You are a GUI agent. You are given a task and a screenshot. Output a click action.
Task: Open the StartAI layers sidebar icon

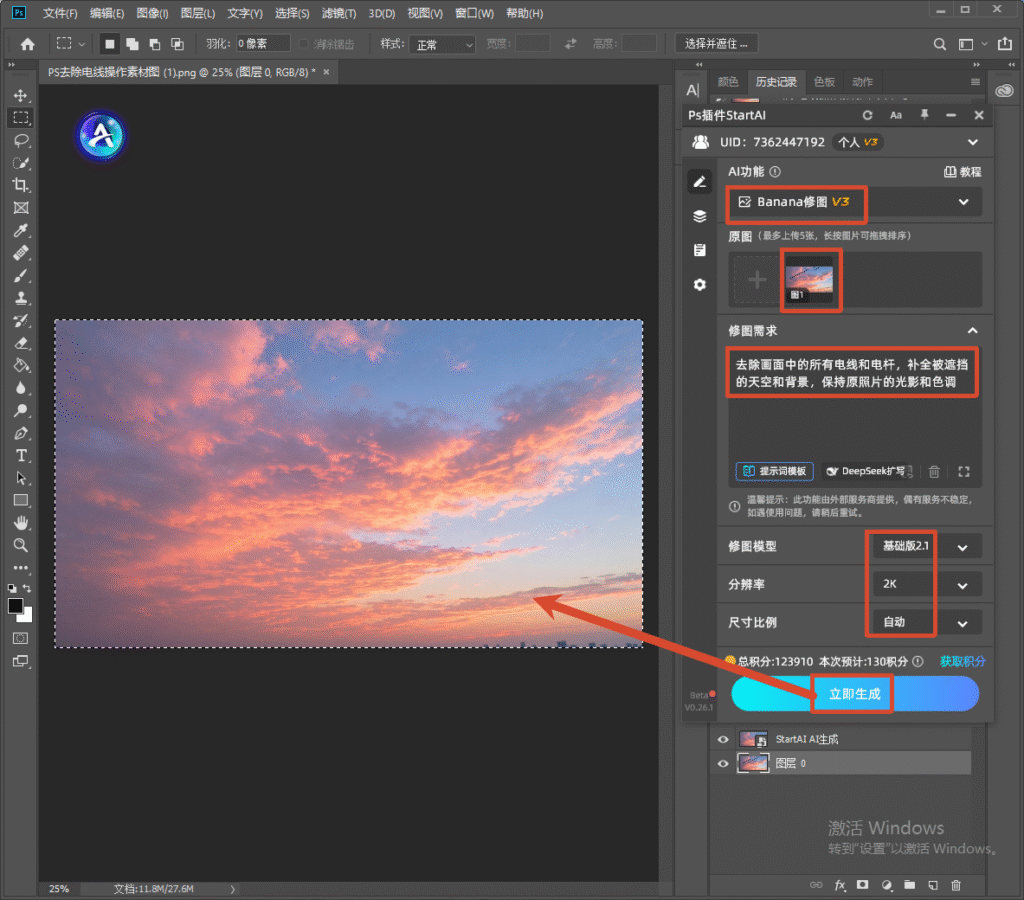699,216
